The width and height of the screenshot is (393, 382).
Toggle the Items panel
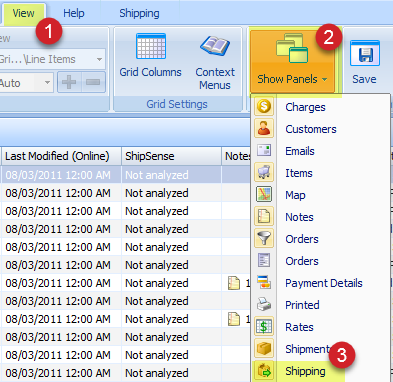click(x=299, y=173)
